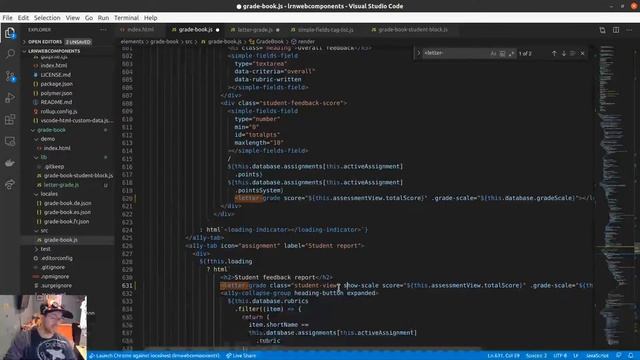The width and height of the screenshot is (640, 360).
Task: Open the Extensions view
Action: pyautogui.click(x=10, y=120)
